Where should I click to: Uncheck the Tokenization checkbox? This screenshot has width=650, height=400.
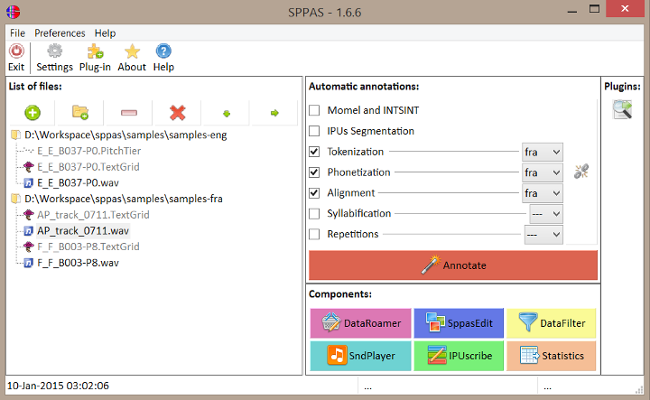point(315,152)
